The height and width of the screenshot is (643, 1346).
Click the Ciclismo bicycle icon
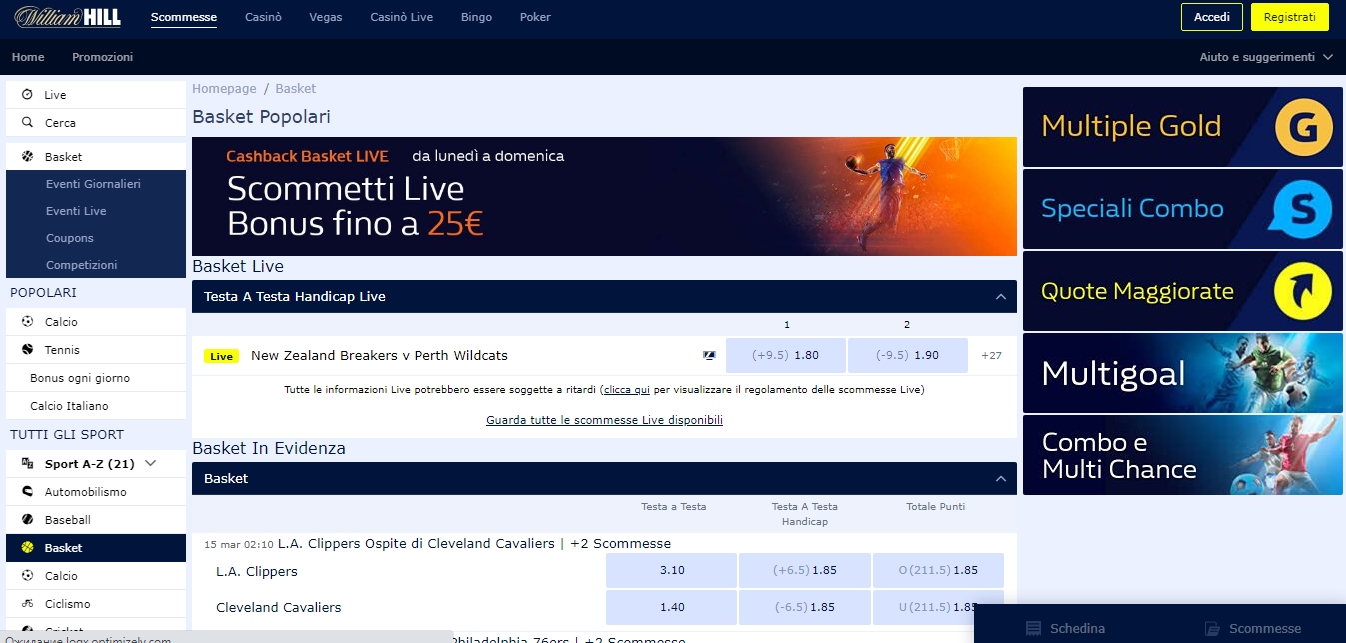click(x=27, y=604)
